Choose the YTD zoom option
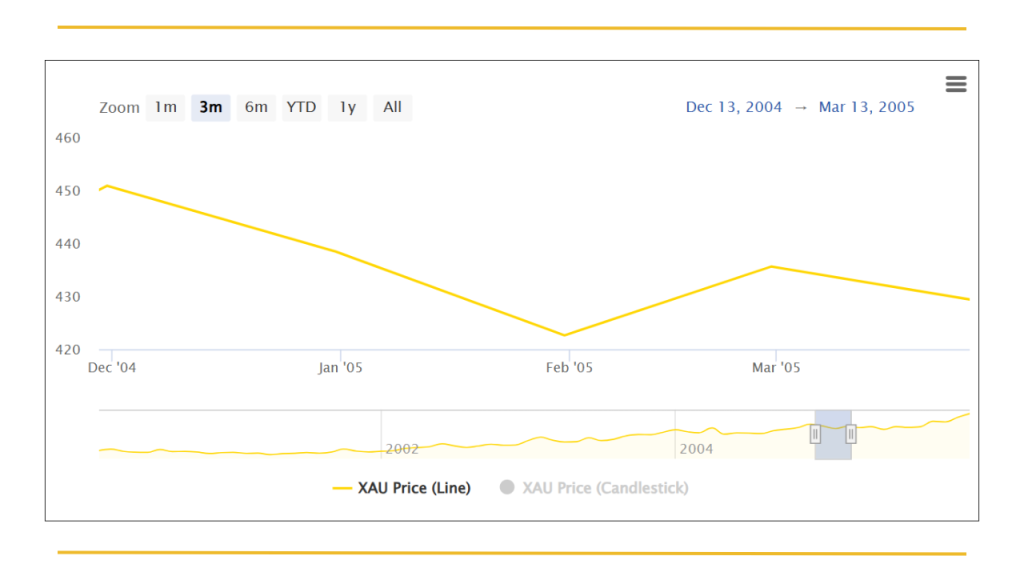1024x576 pixels. click(x=301, y=107)
